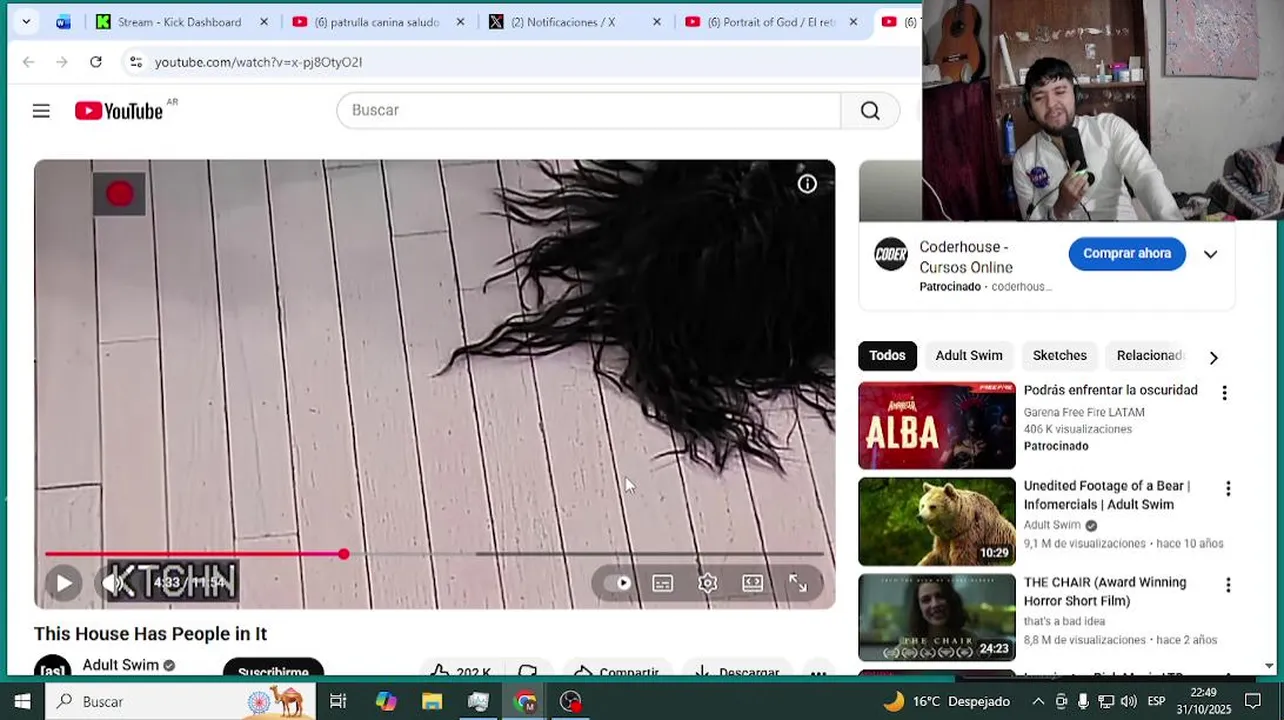The height and width of the screenshot is (720, 1284).
Task: View site information icon in address bar
Action: [136, 62]
